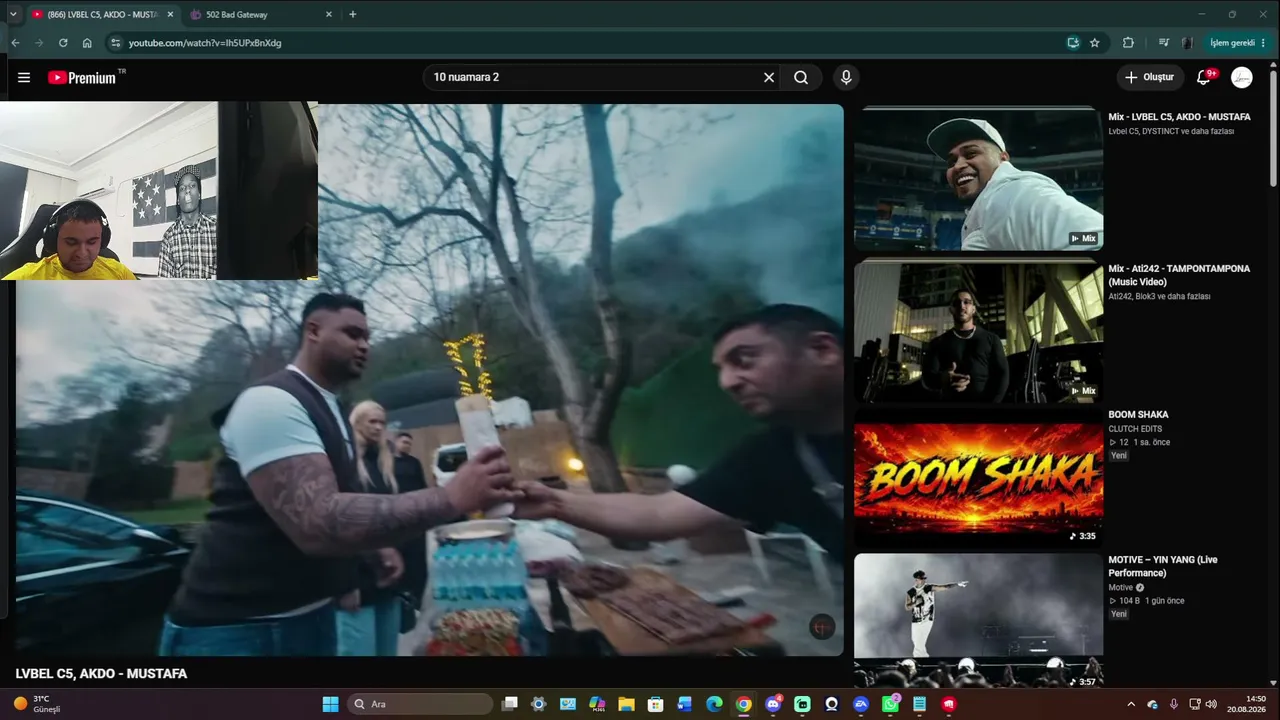
Task: Visit the Motive channel name
Action: click(1121, 588)
